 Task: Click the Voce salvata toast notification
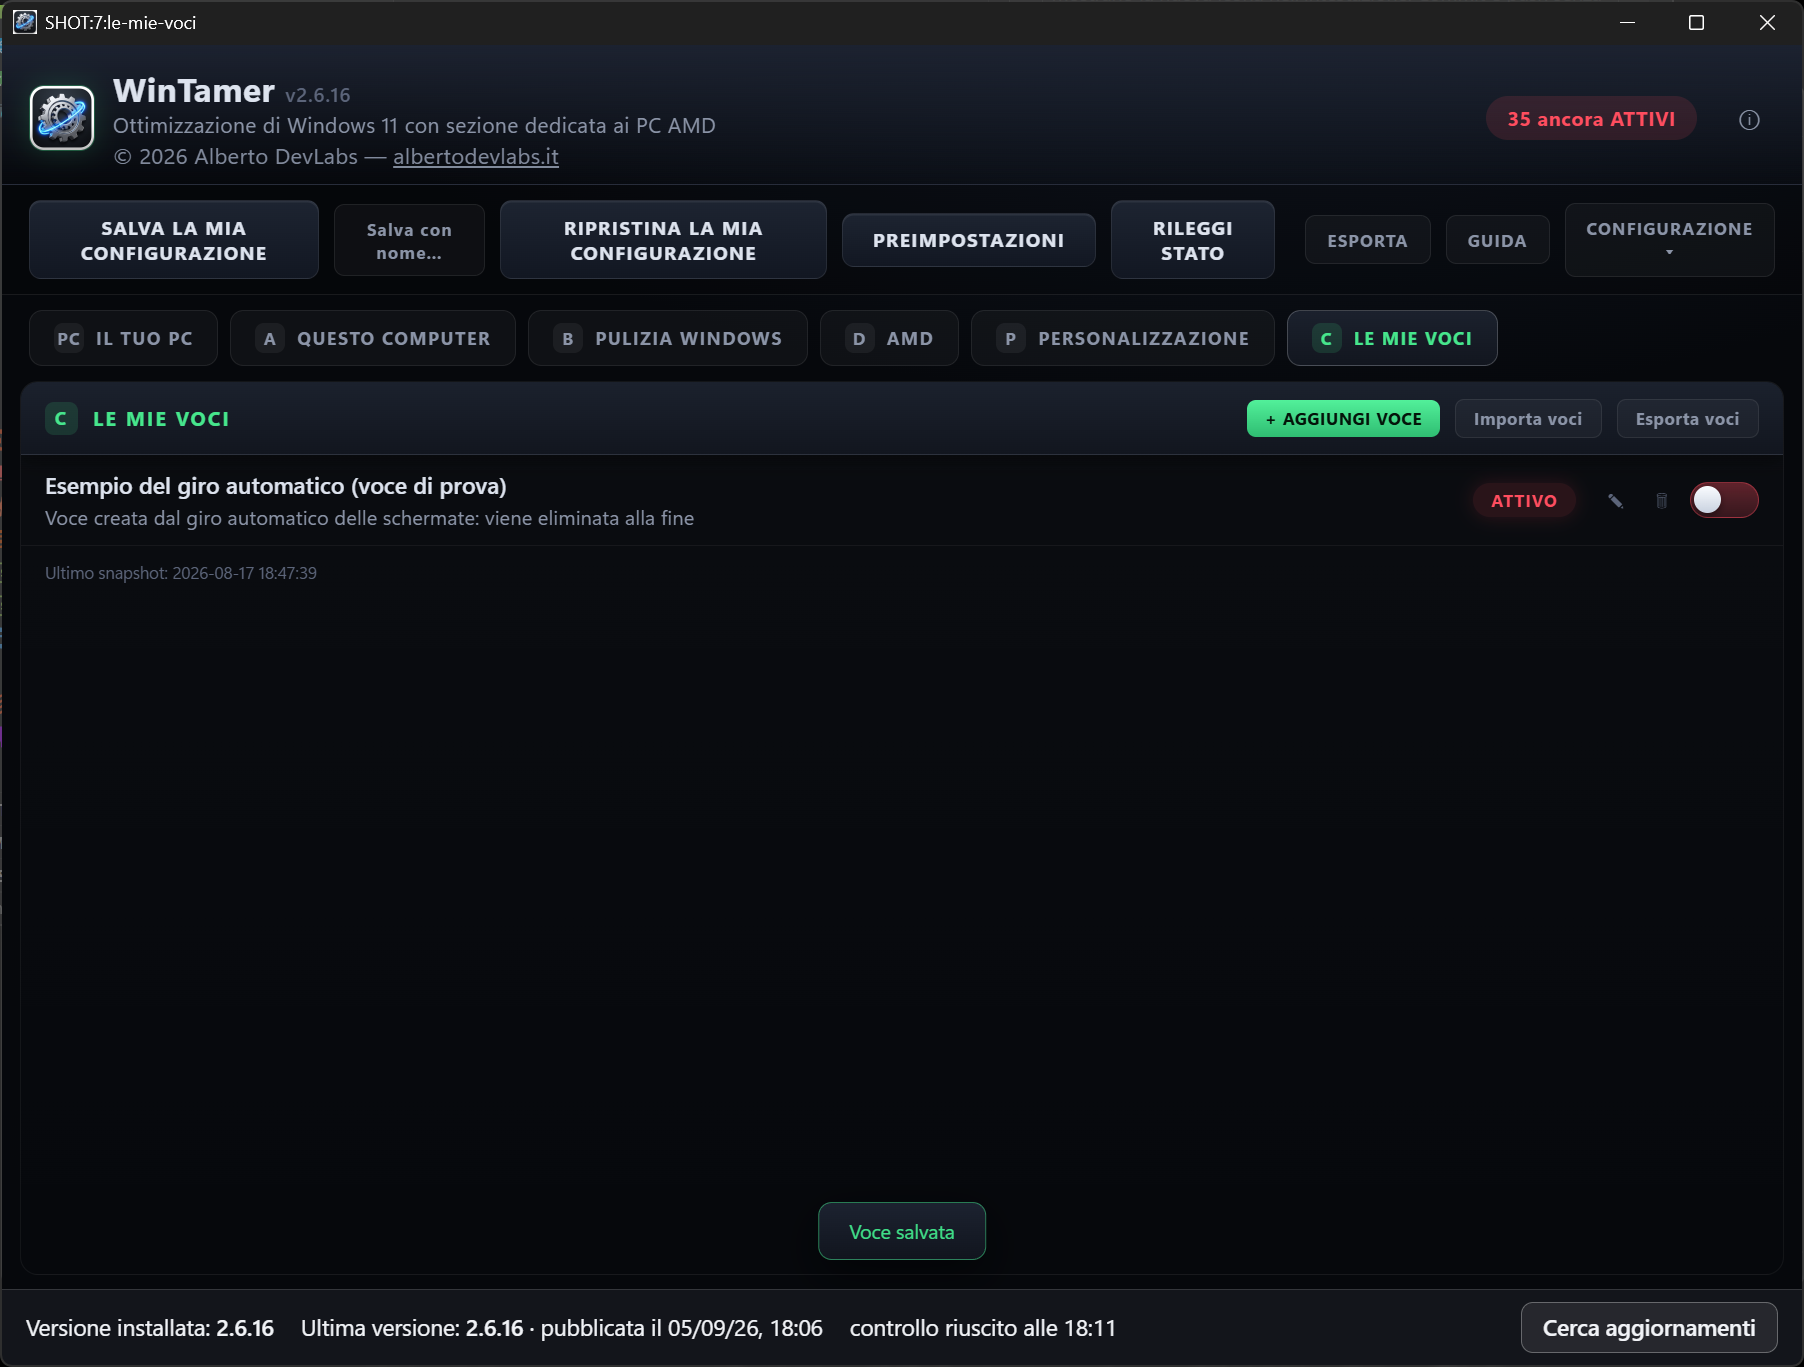902,1232
